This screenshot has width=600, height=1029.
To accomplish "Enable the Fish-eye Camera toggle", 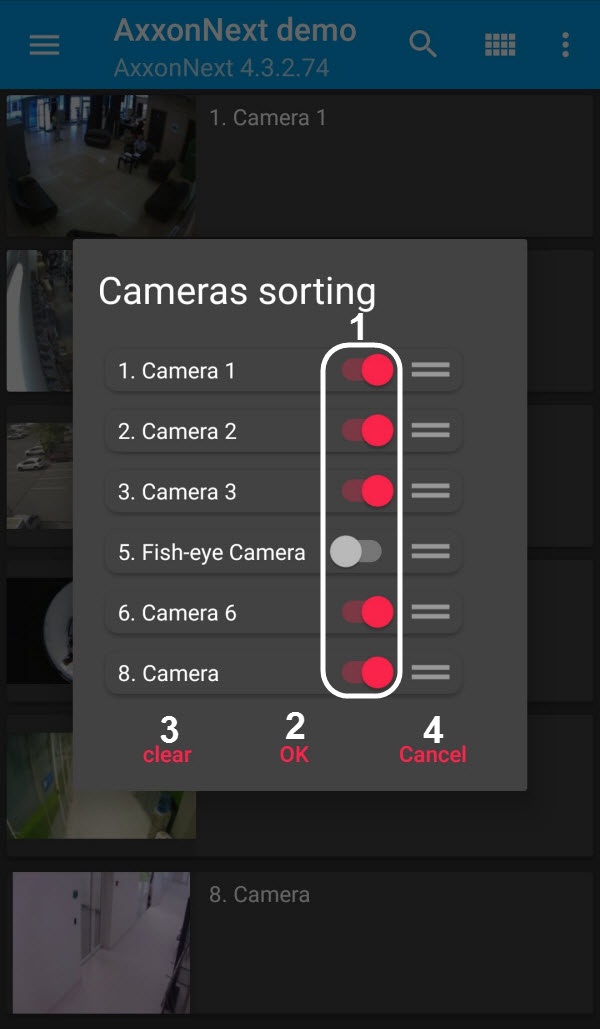I will coord(356,552).
